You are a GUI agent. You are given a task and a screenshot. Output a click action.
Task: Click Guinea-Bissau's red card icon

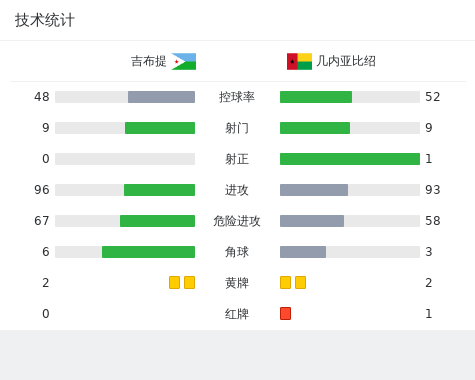click(285, 313)
